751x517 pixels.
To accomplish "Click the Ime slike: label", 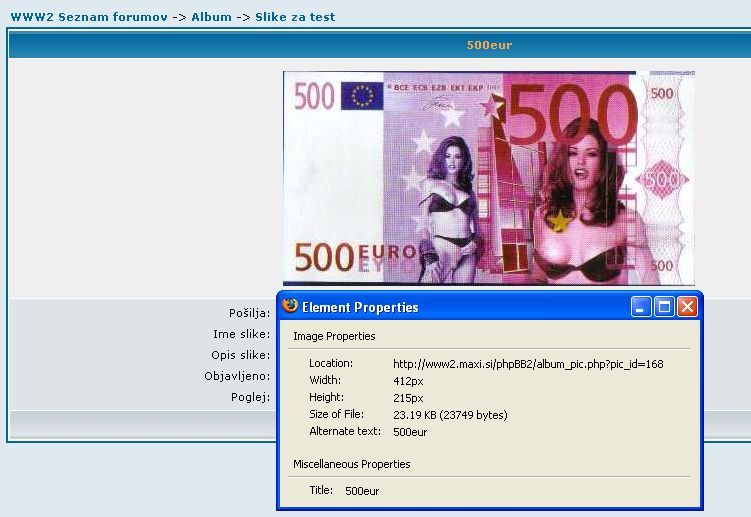I will point(242,334).
